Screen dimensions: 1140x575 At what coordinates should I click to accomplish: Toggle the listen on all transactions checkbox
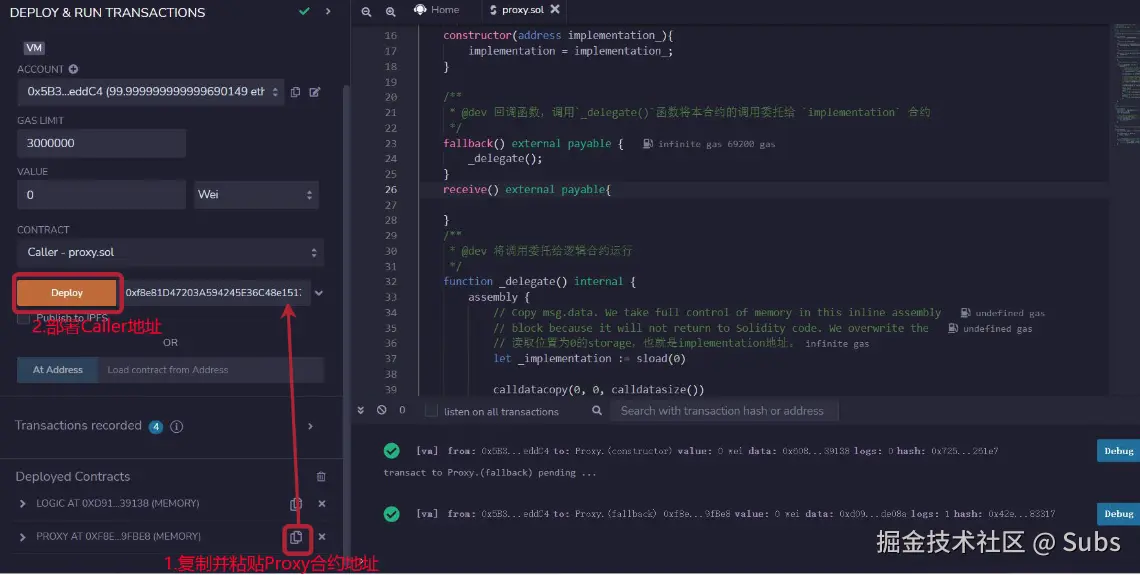[431, 411]
